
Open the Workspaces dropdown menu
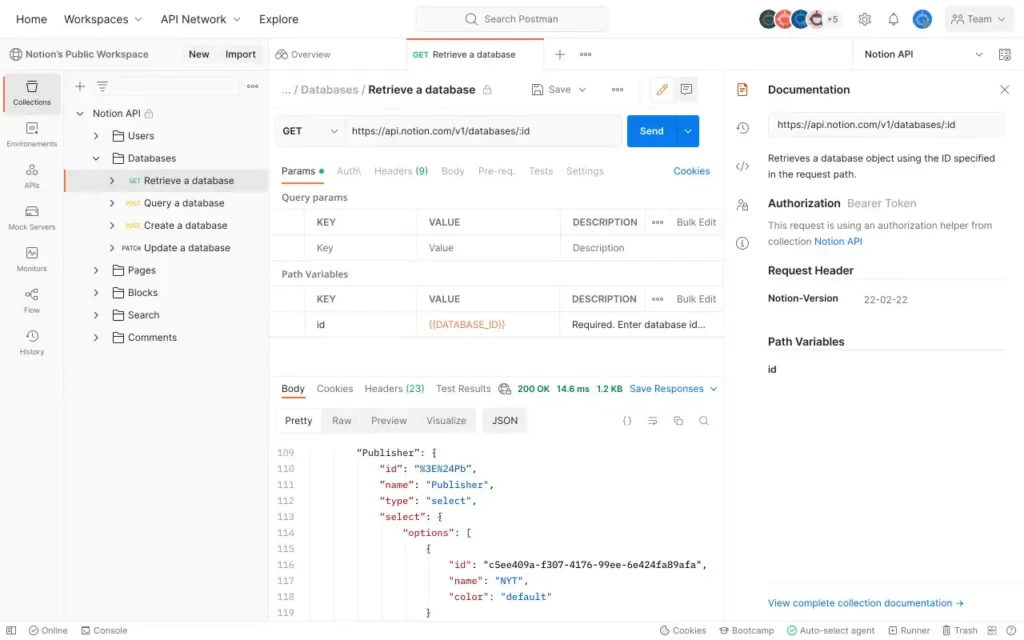(103, 19)
